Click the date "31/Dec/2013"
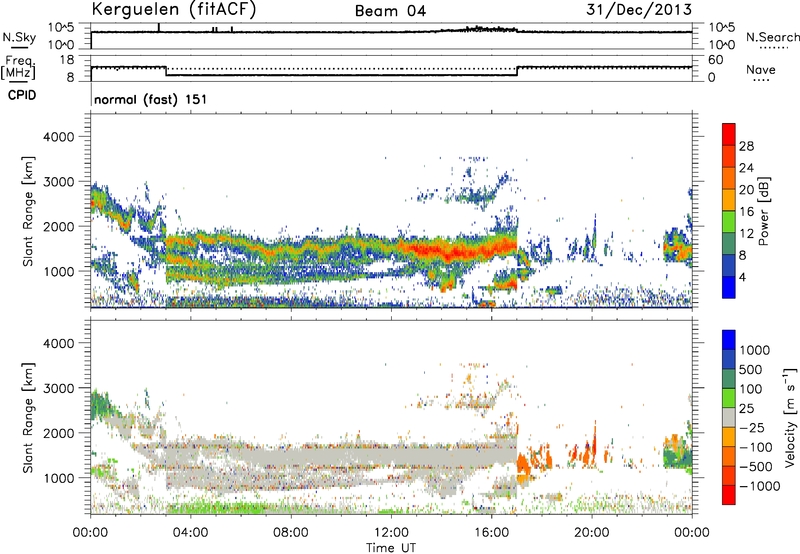800x554 pixels. (x=639, y=9)
